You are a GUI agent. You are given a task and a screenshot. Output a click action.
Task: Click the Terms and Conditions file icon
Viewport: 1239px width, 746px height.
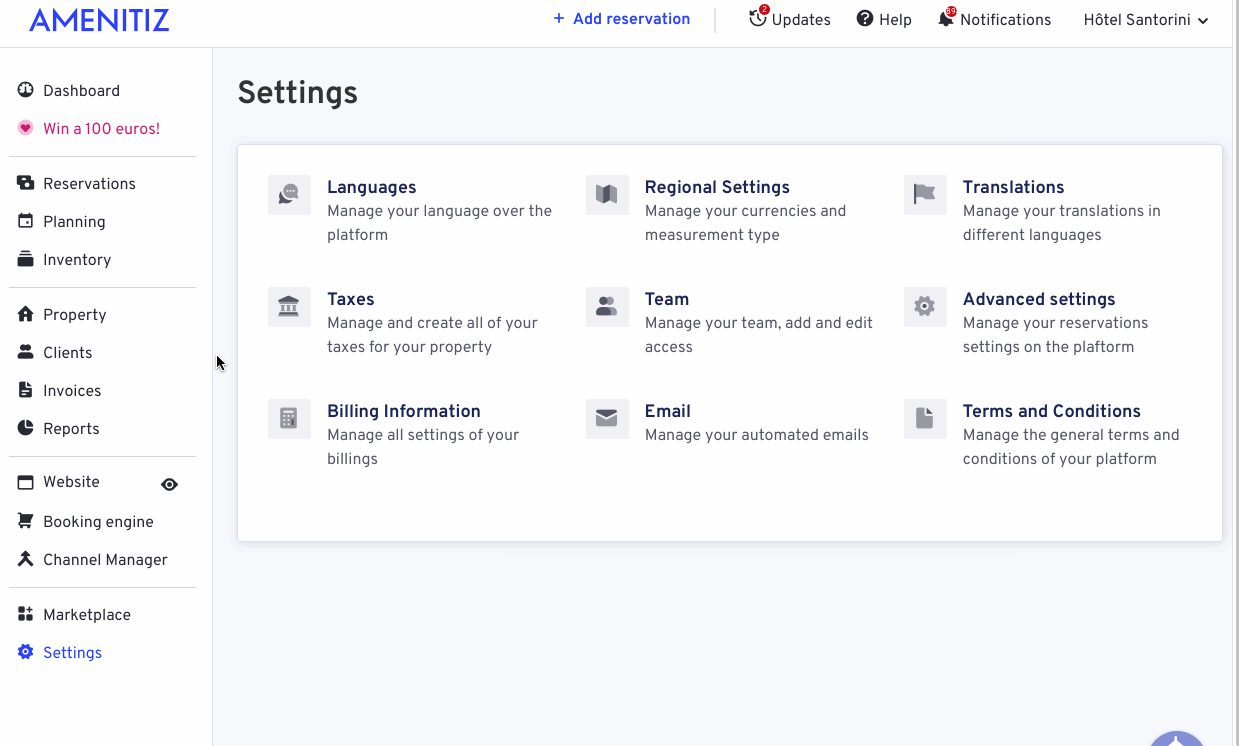click(x=925, y=419)
